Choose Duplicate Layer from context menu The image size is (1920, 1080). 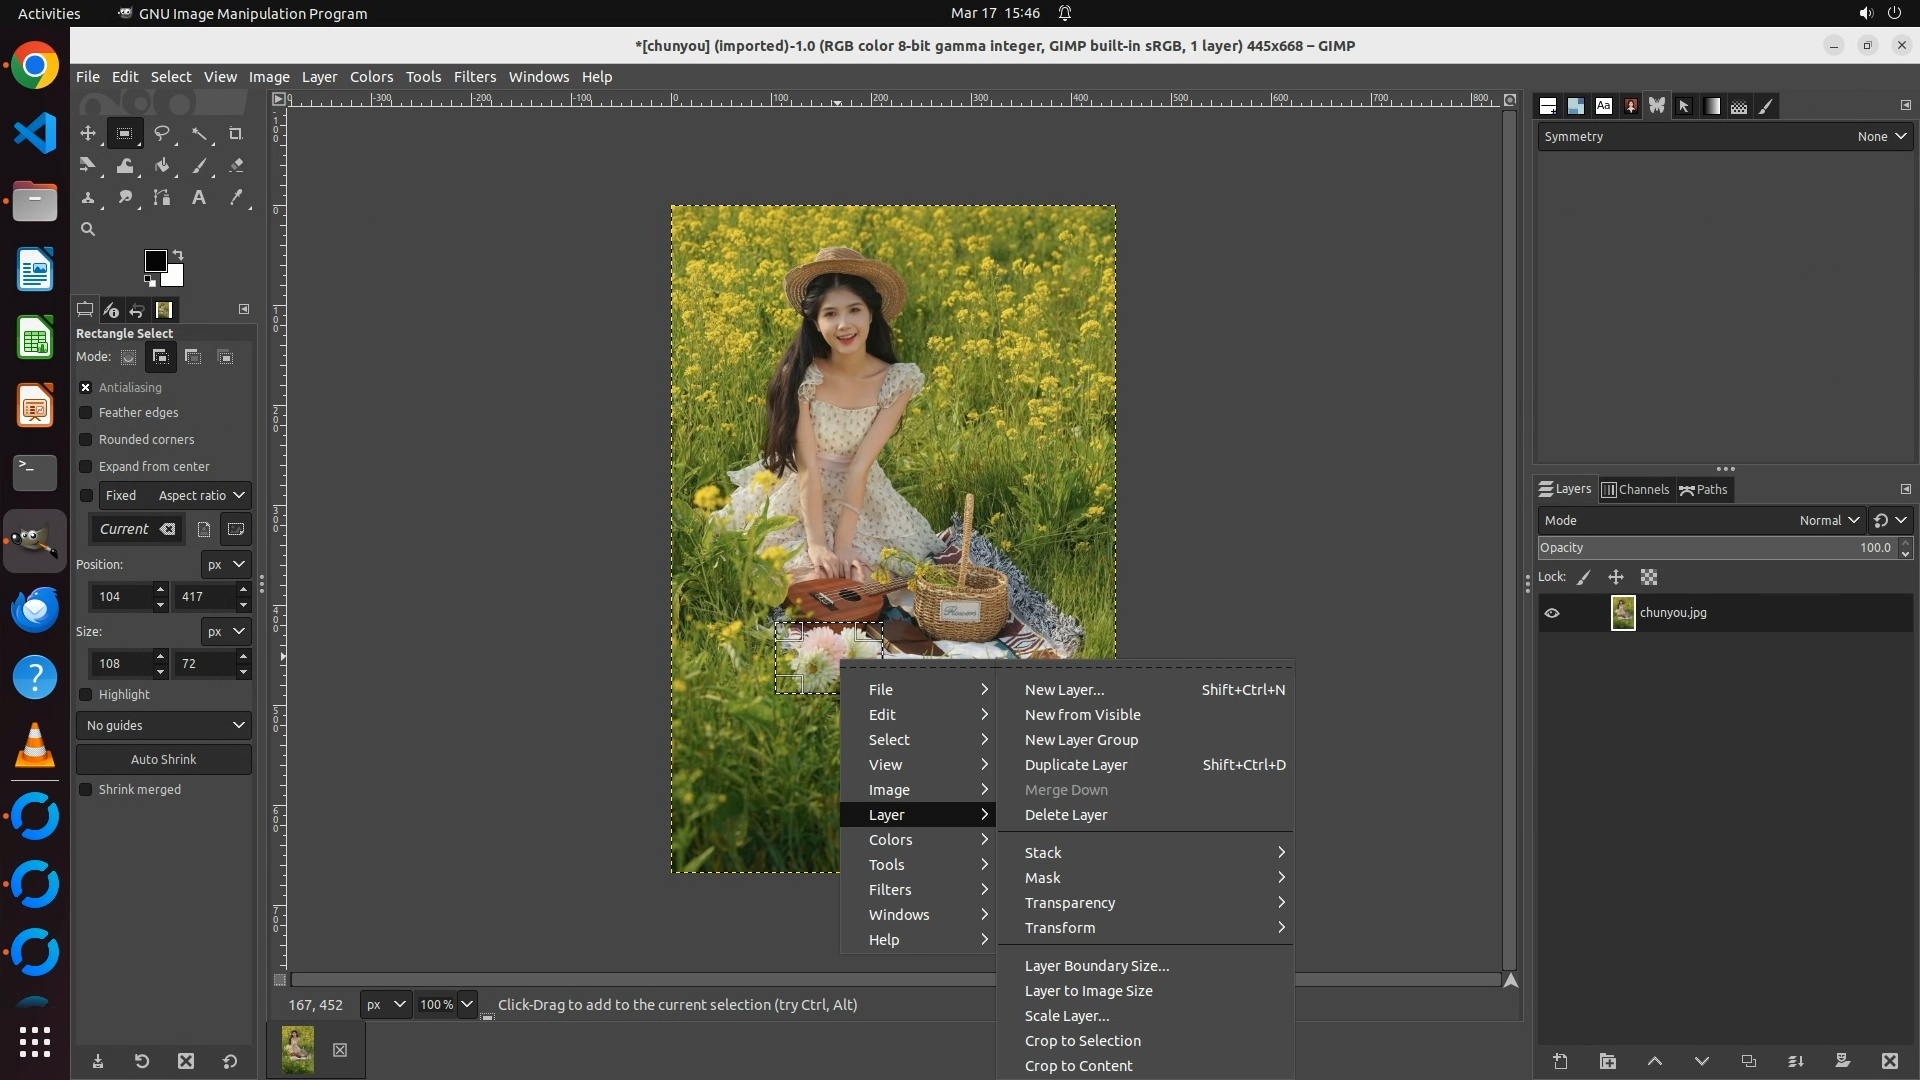click(x=1076, y=765)
